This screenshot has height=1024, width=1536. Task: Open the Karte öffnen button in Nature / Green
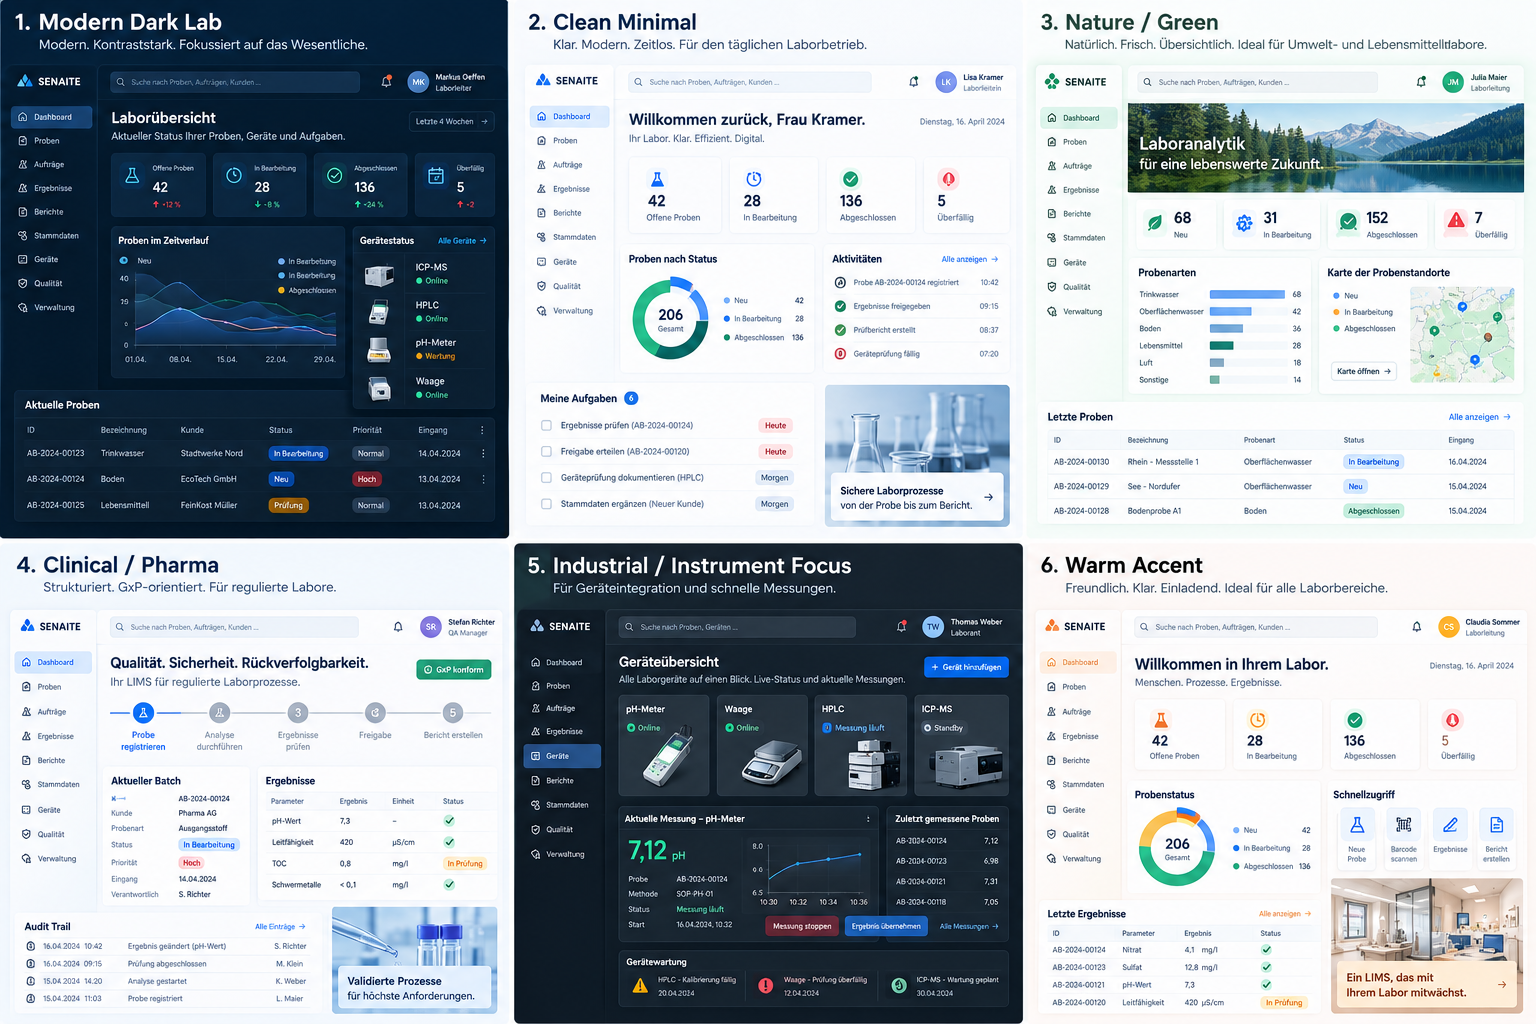[x=1364, y=371]
